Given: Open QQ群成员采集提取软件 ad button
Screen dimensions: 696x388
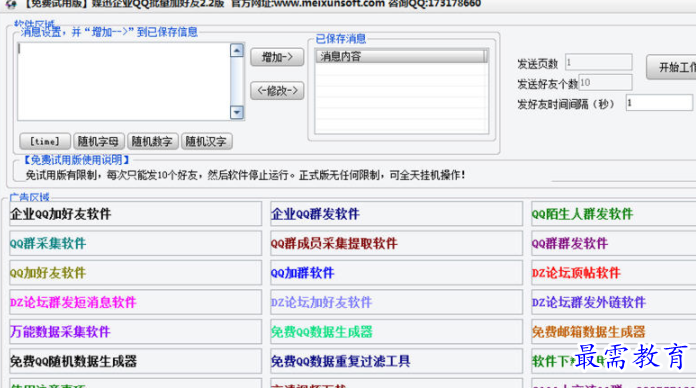Looking at the screenshot, I should pos(396,243).
